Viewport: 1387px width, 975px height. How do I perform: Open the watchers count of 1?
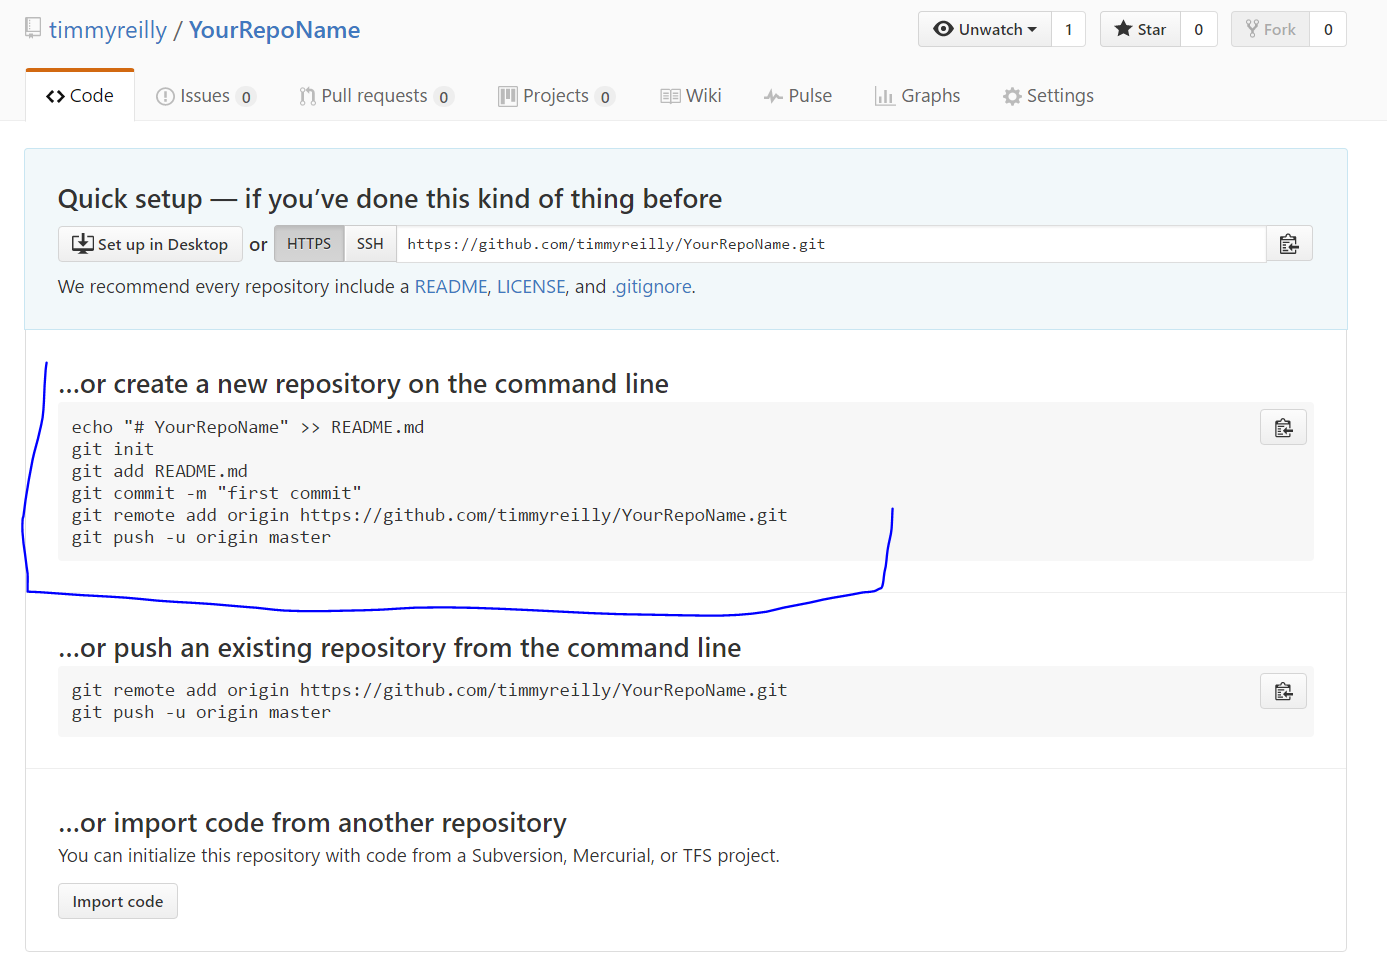[x=1069, y=29]
